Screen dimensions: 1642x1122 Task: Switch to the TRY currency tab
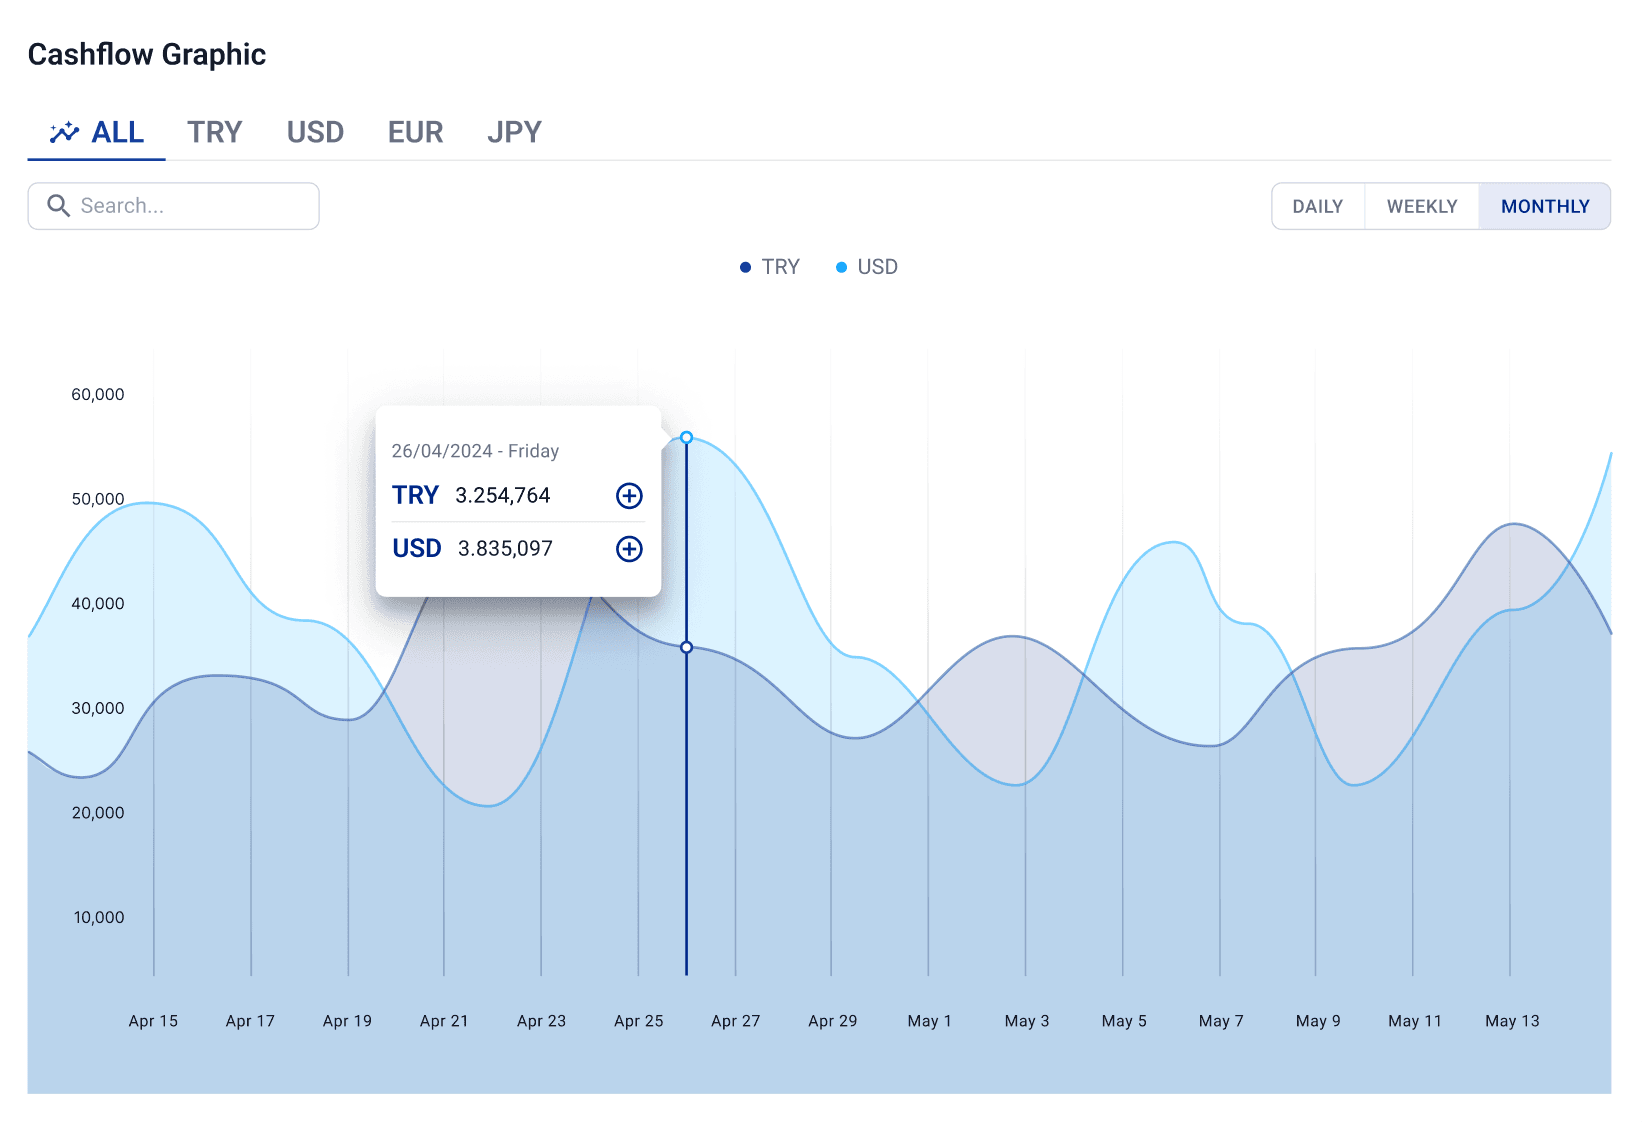tap(214, 132)
